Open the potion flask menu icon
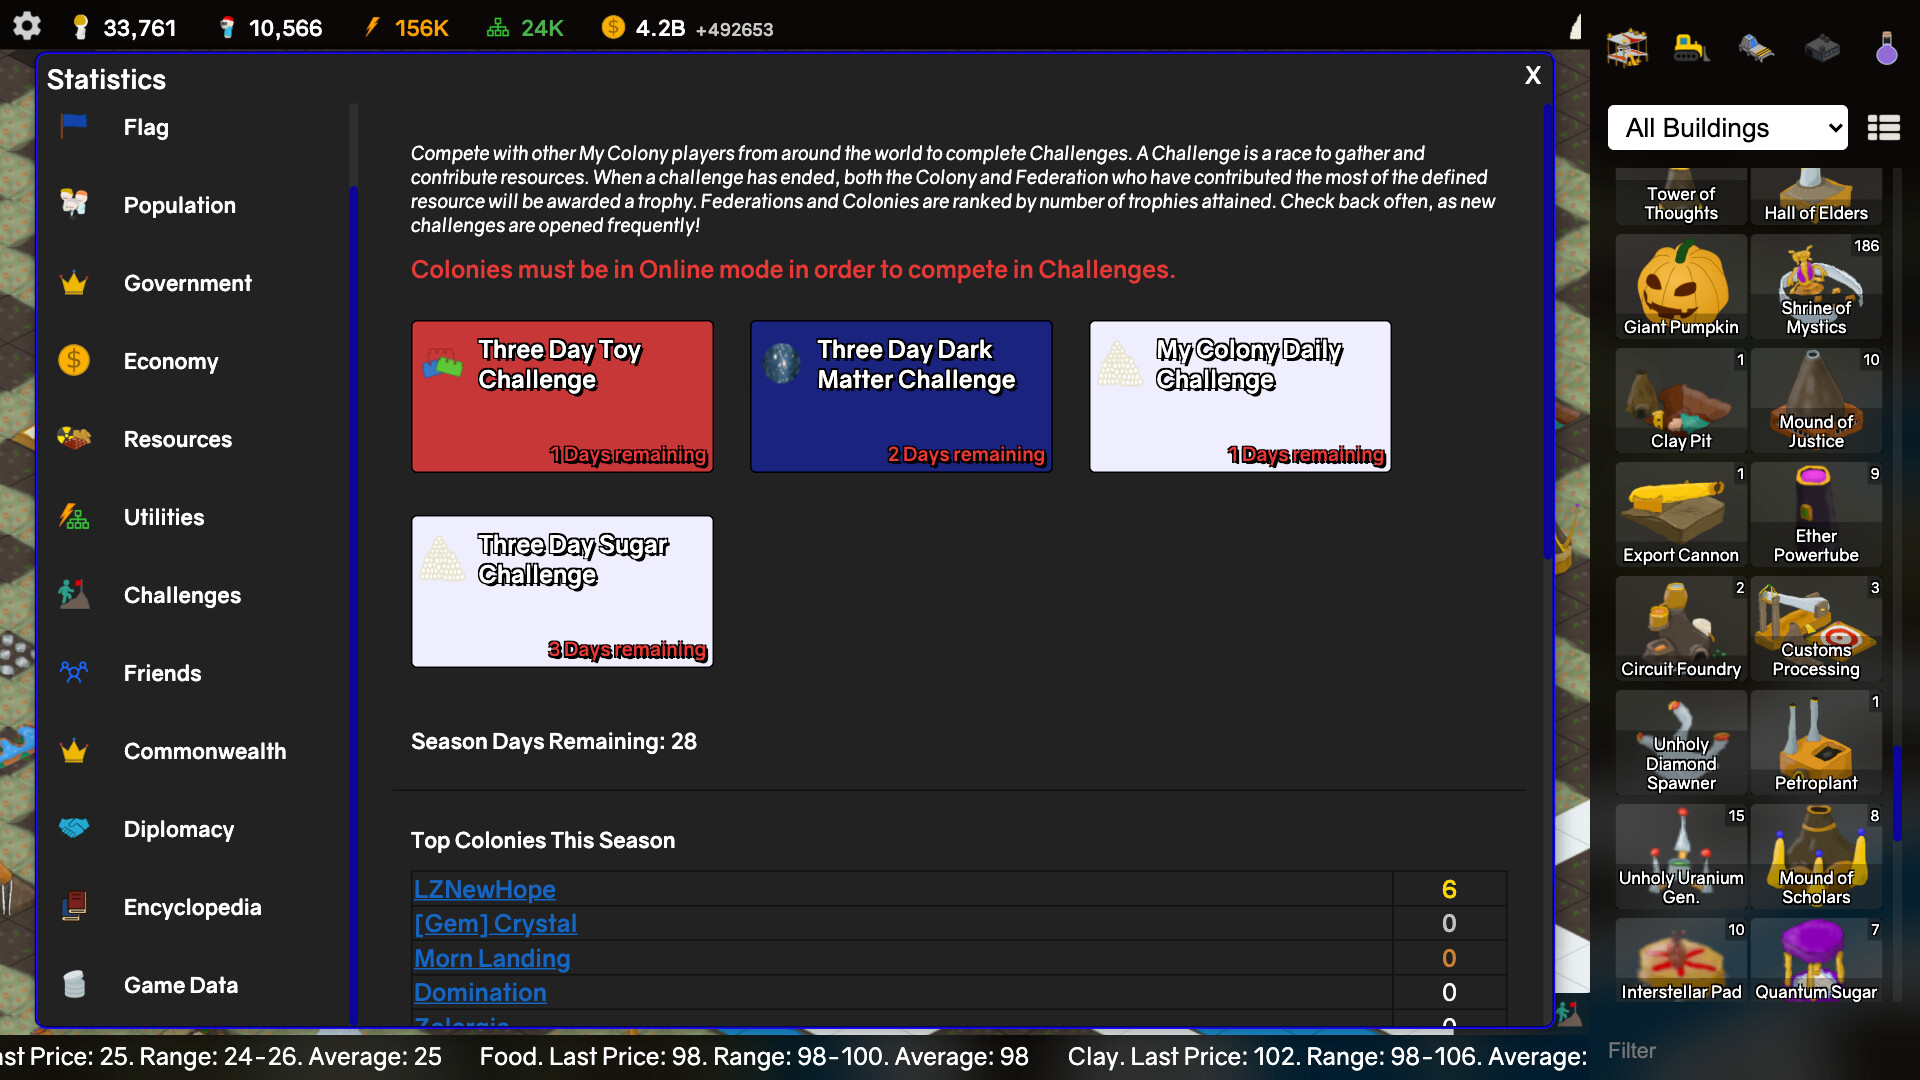Screen dimensions: 1920x1080 coord(1887,47)
